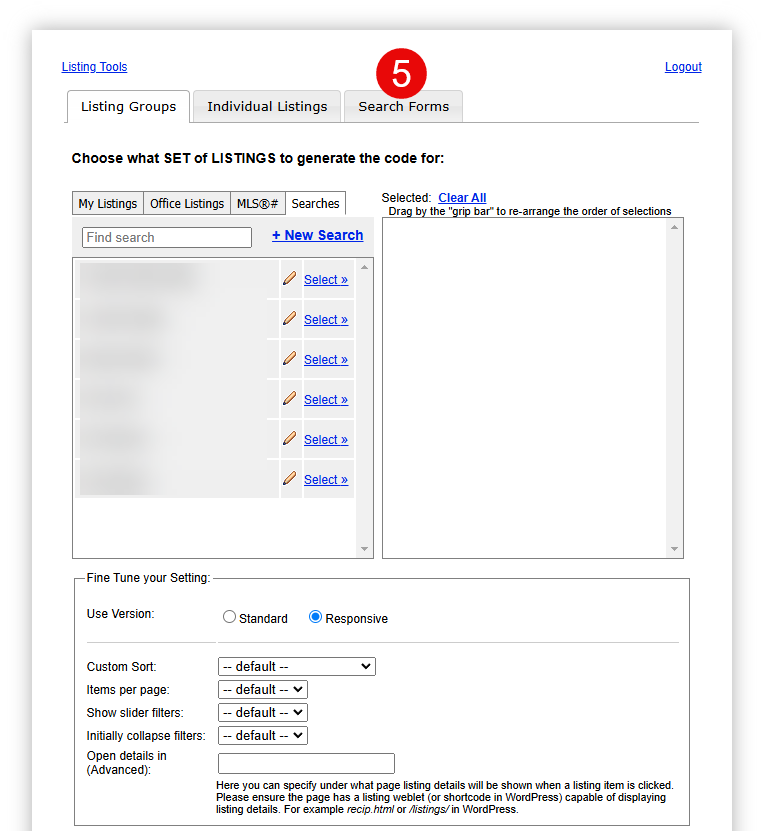The width and height of the screenshot is (769, 831).
Task: Switch to the Search Forms tab
Action: [x=403, y=107]
